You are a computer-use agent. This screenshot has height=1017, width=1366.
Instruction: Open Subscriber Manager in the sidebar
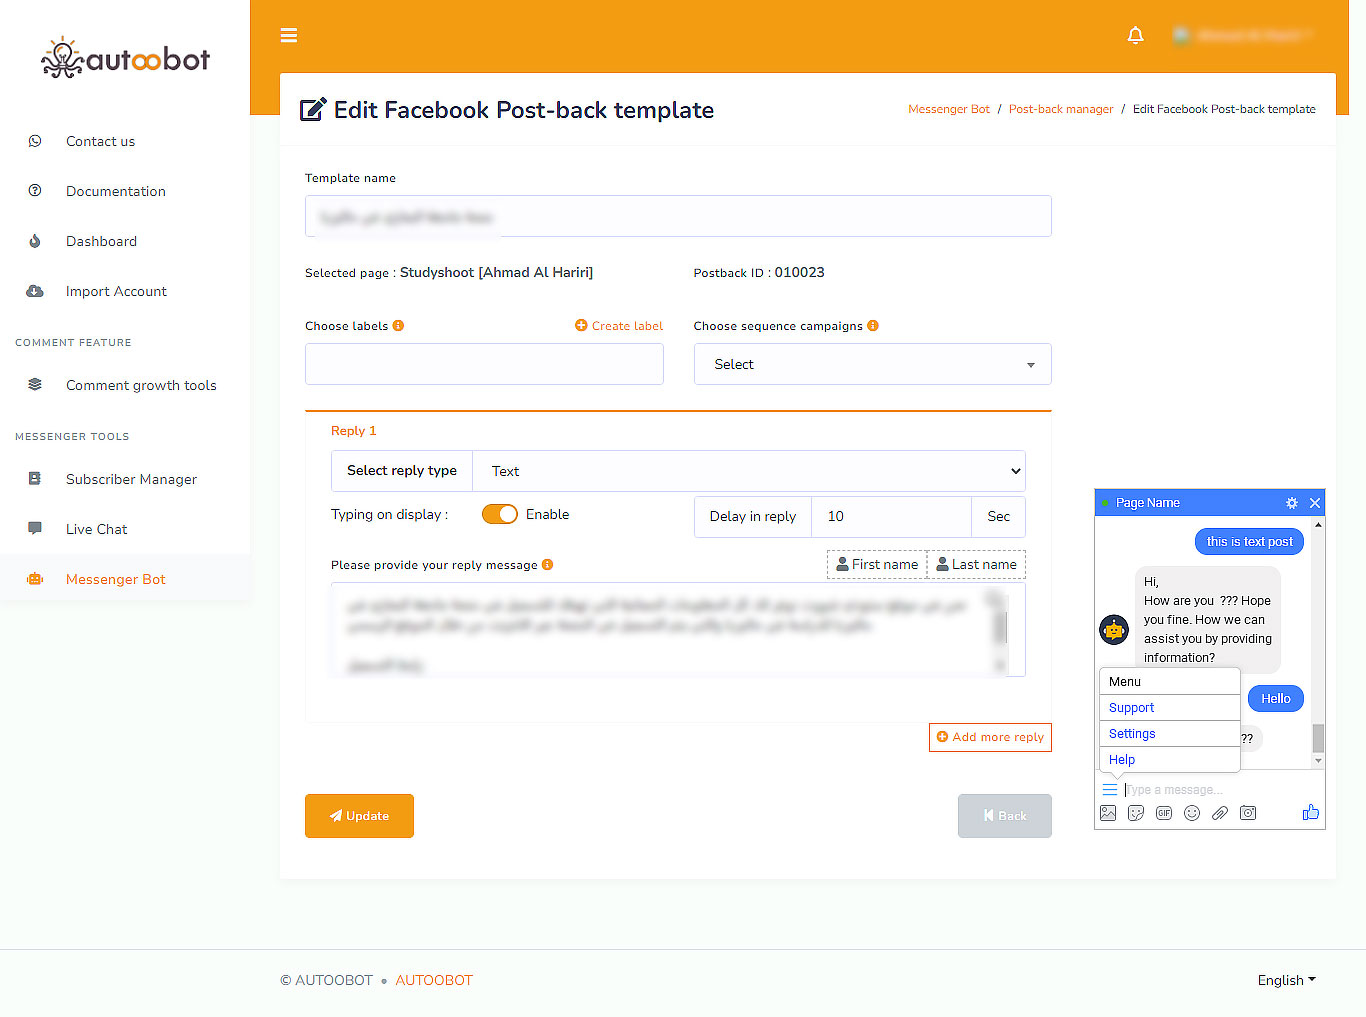pos(131,479)
